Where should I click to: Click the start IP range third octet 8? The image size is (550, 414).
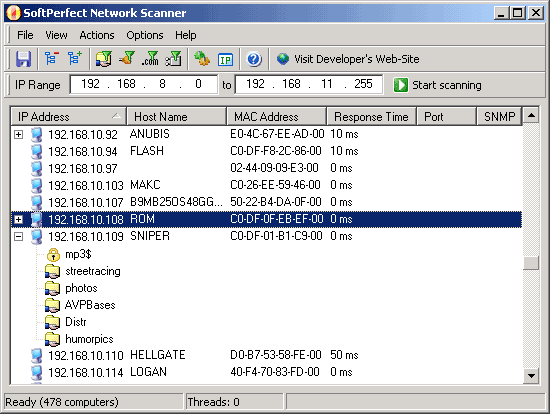pyautogui.click(x=162, y=84)
